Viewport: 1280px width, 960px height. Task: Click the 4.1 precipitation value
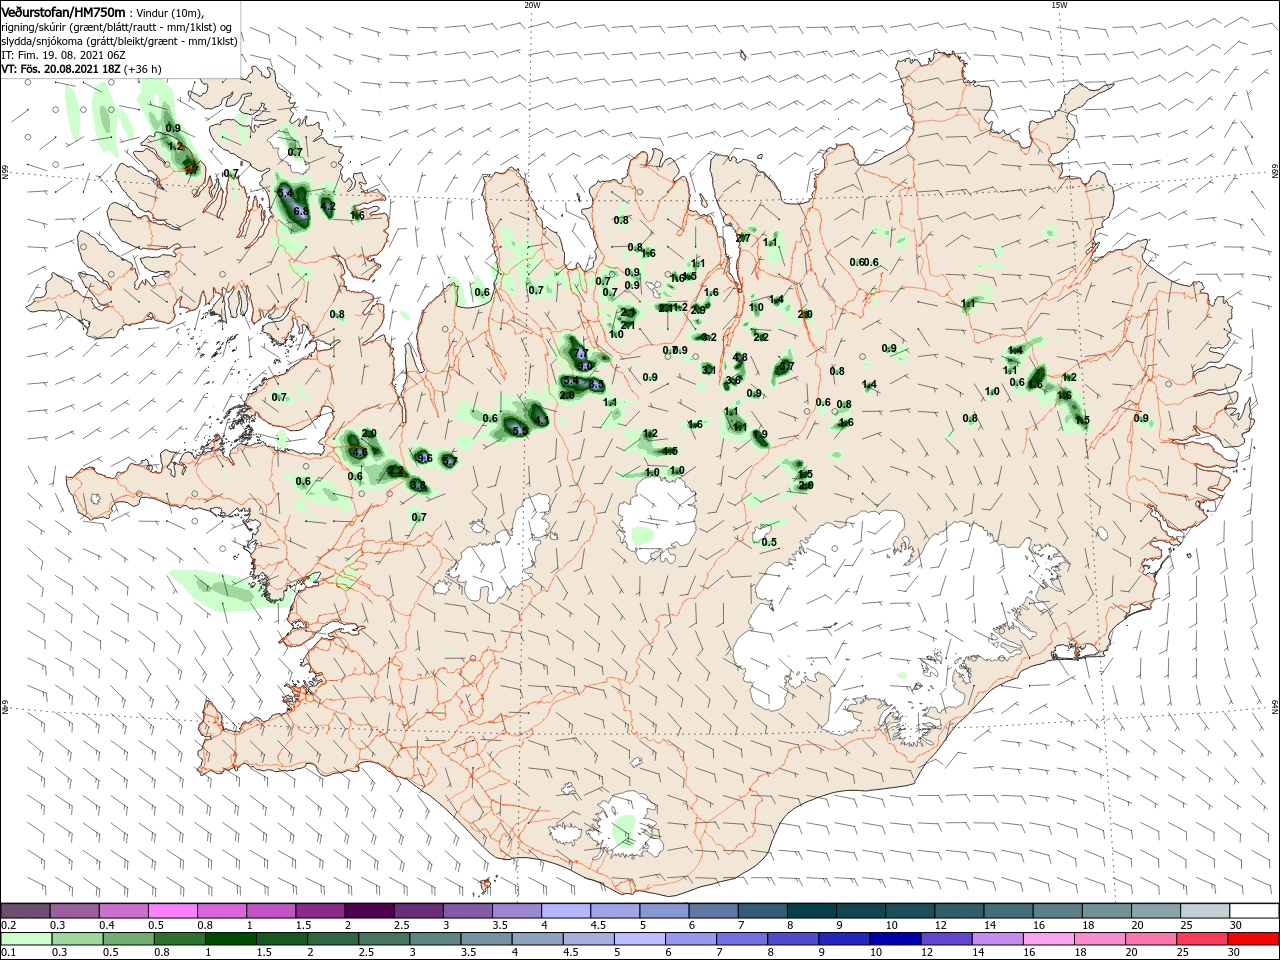point(541,421)
